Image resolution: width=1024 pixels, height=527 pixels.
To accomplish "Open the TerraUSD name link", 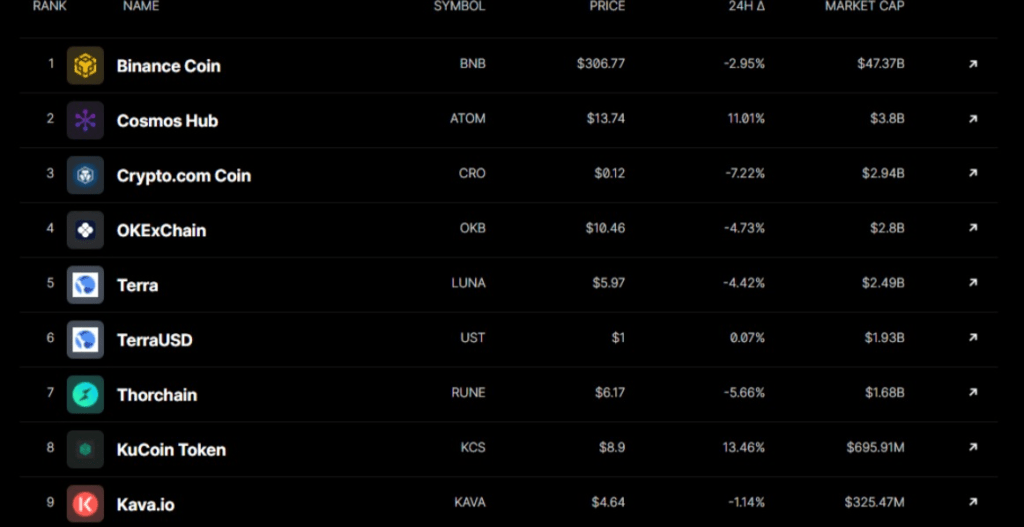I will coord(155,340).
